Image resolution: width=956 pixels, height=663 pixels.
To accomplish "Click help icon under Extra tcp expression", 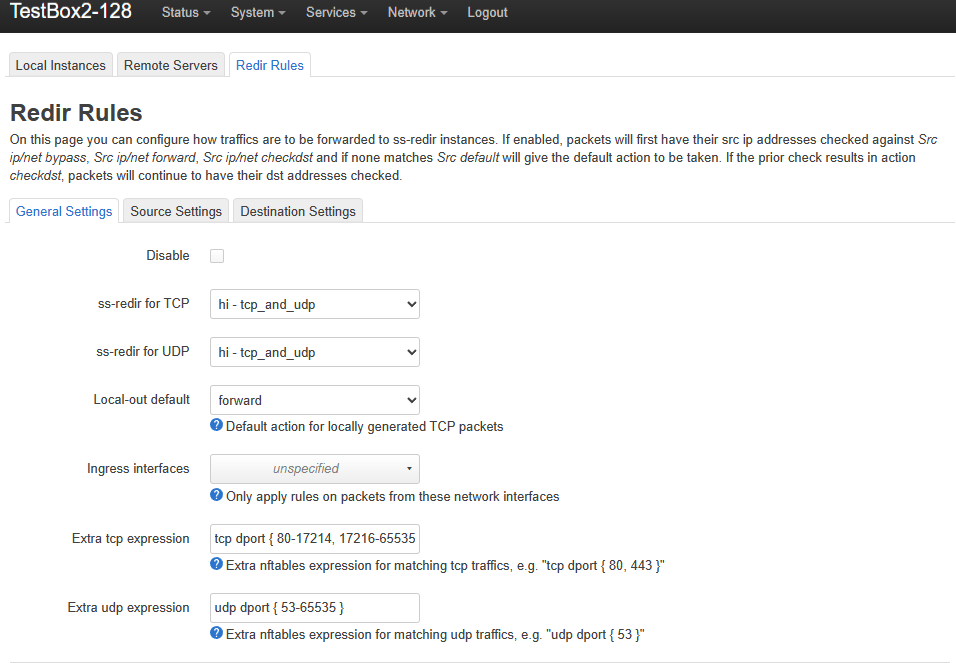I will 216,565.
